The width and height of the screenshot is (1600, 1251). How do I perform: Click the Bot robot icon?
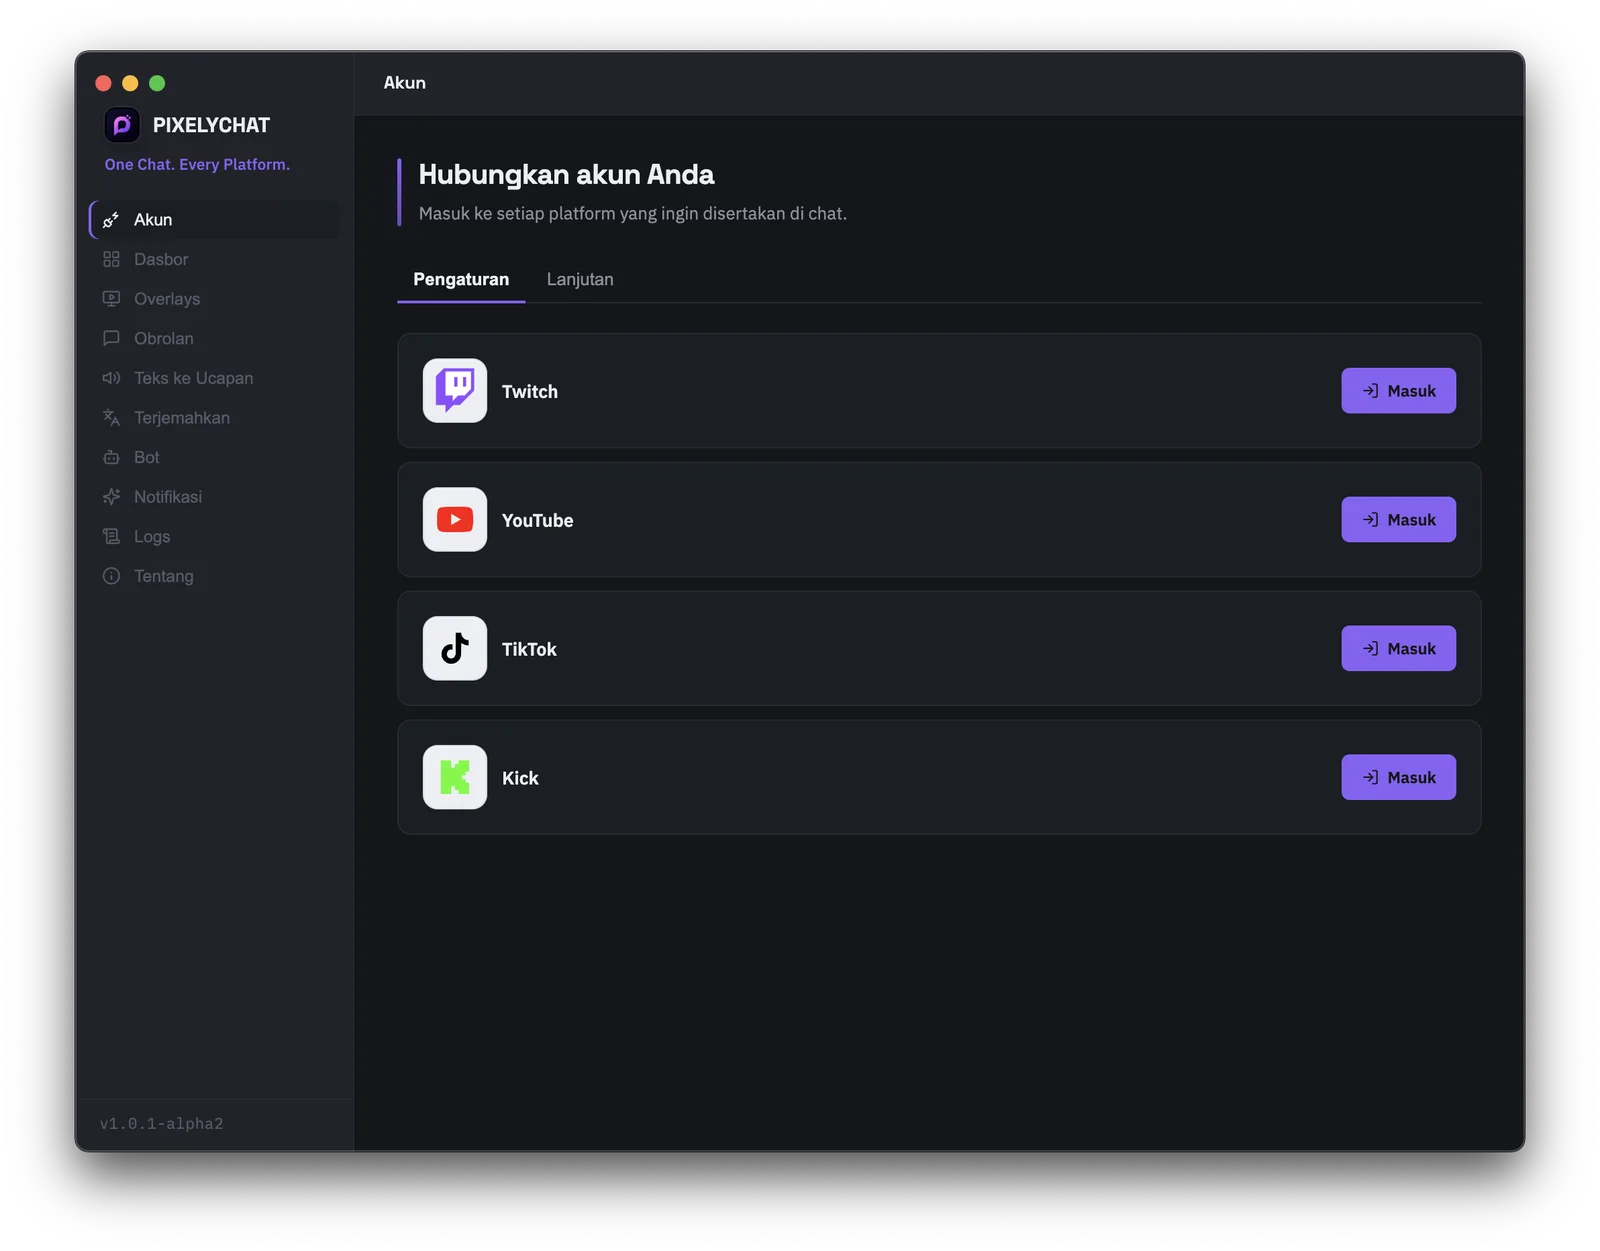point(111,457)
